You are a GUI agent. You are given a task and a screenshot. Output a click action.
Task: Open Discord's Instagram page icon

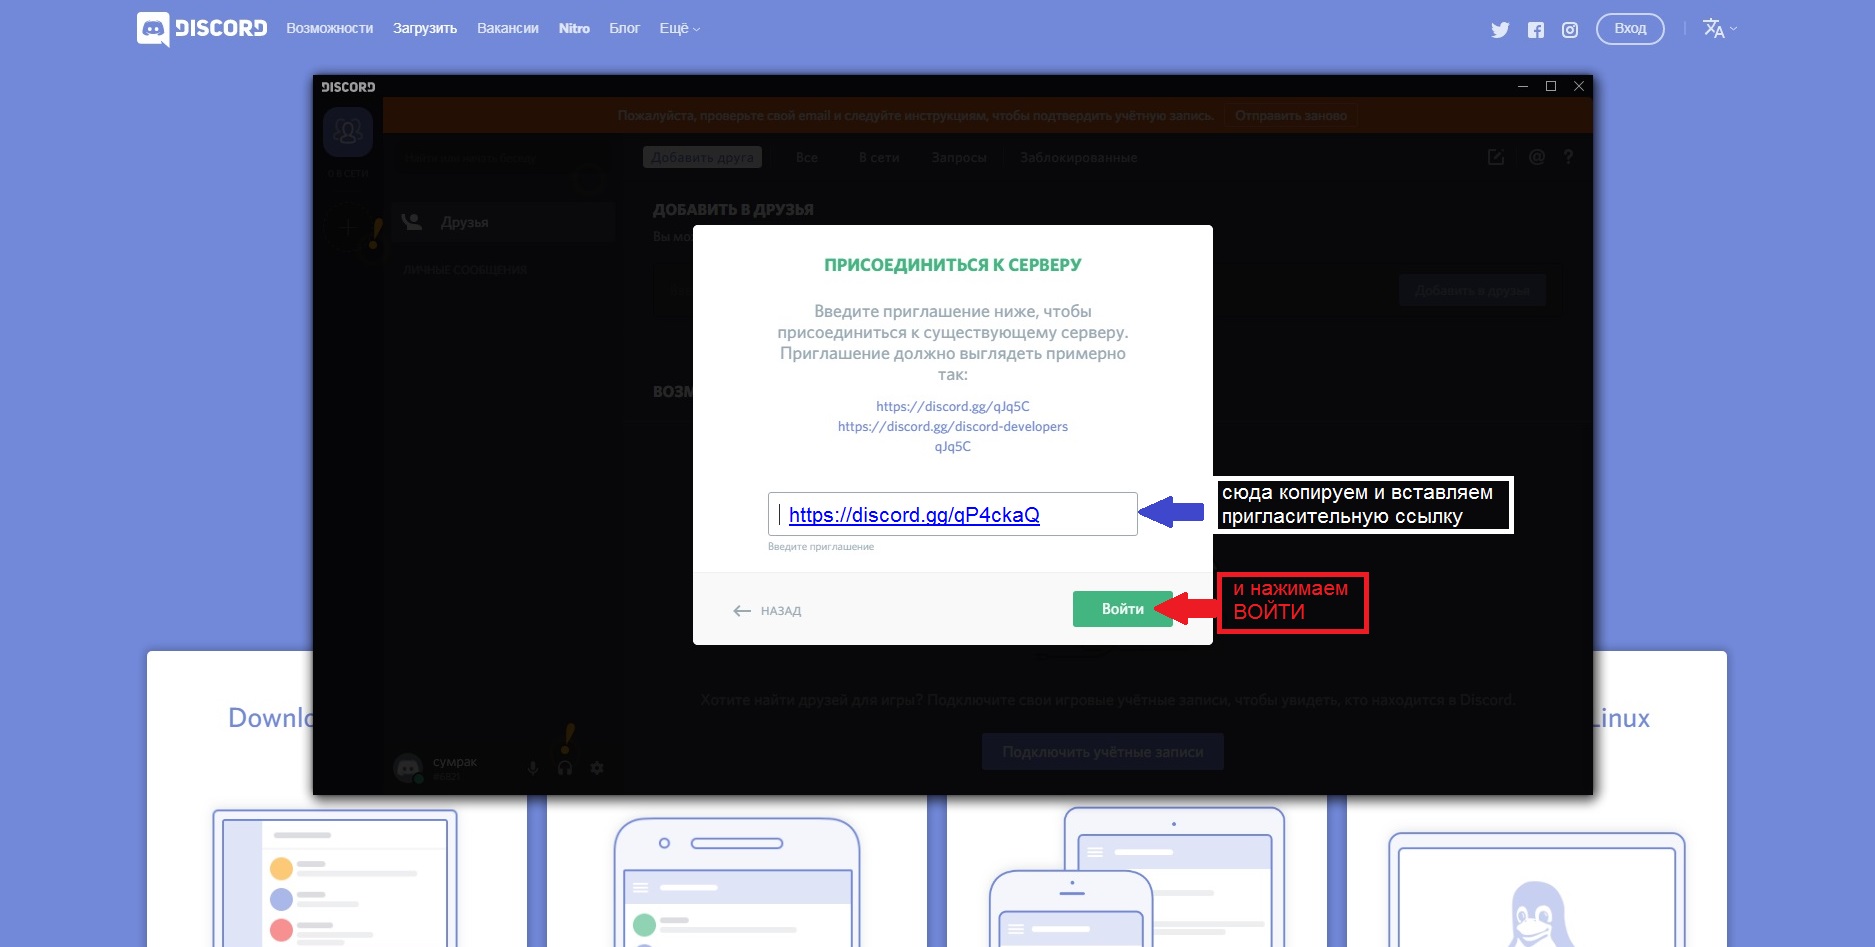click(1570, 30)
